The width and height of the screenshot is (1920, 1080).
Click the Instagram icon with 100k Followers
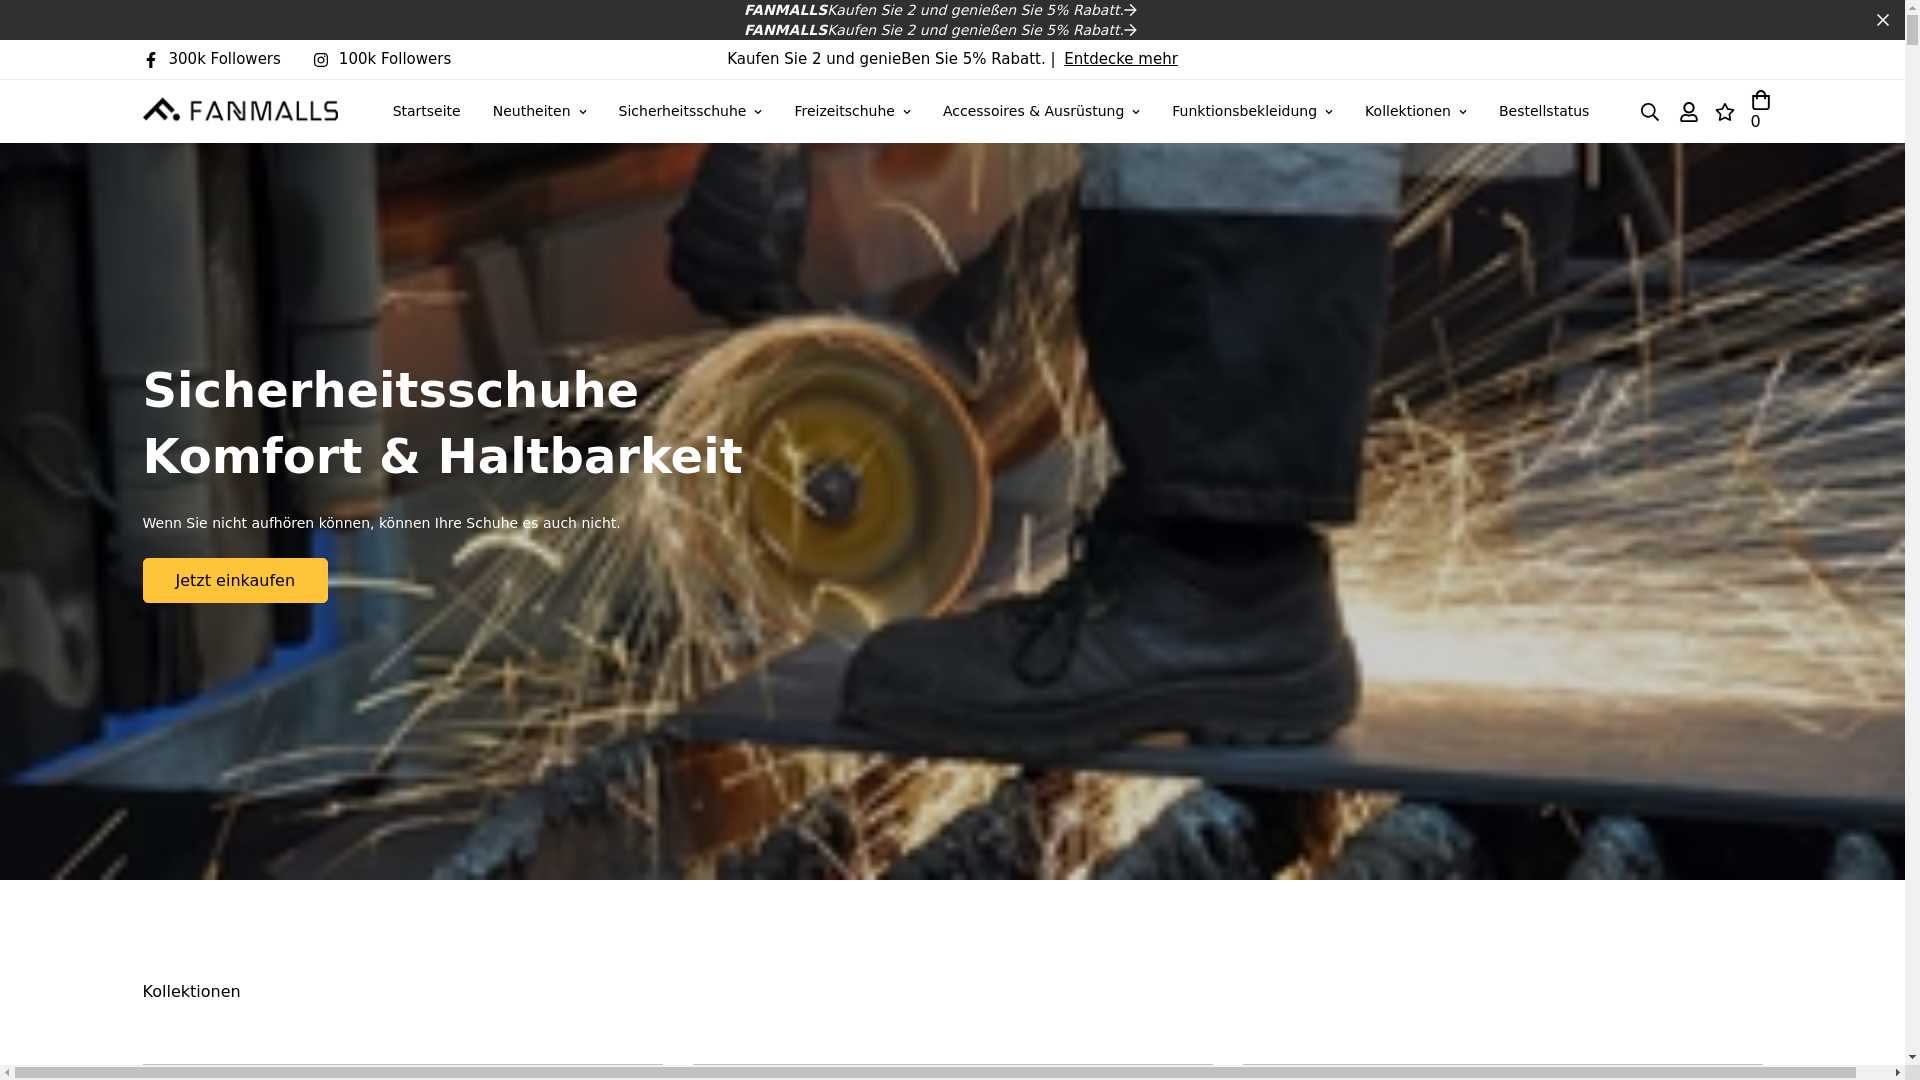click(321, 60)
